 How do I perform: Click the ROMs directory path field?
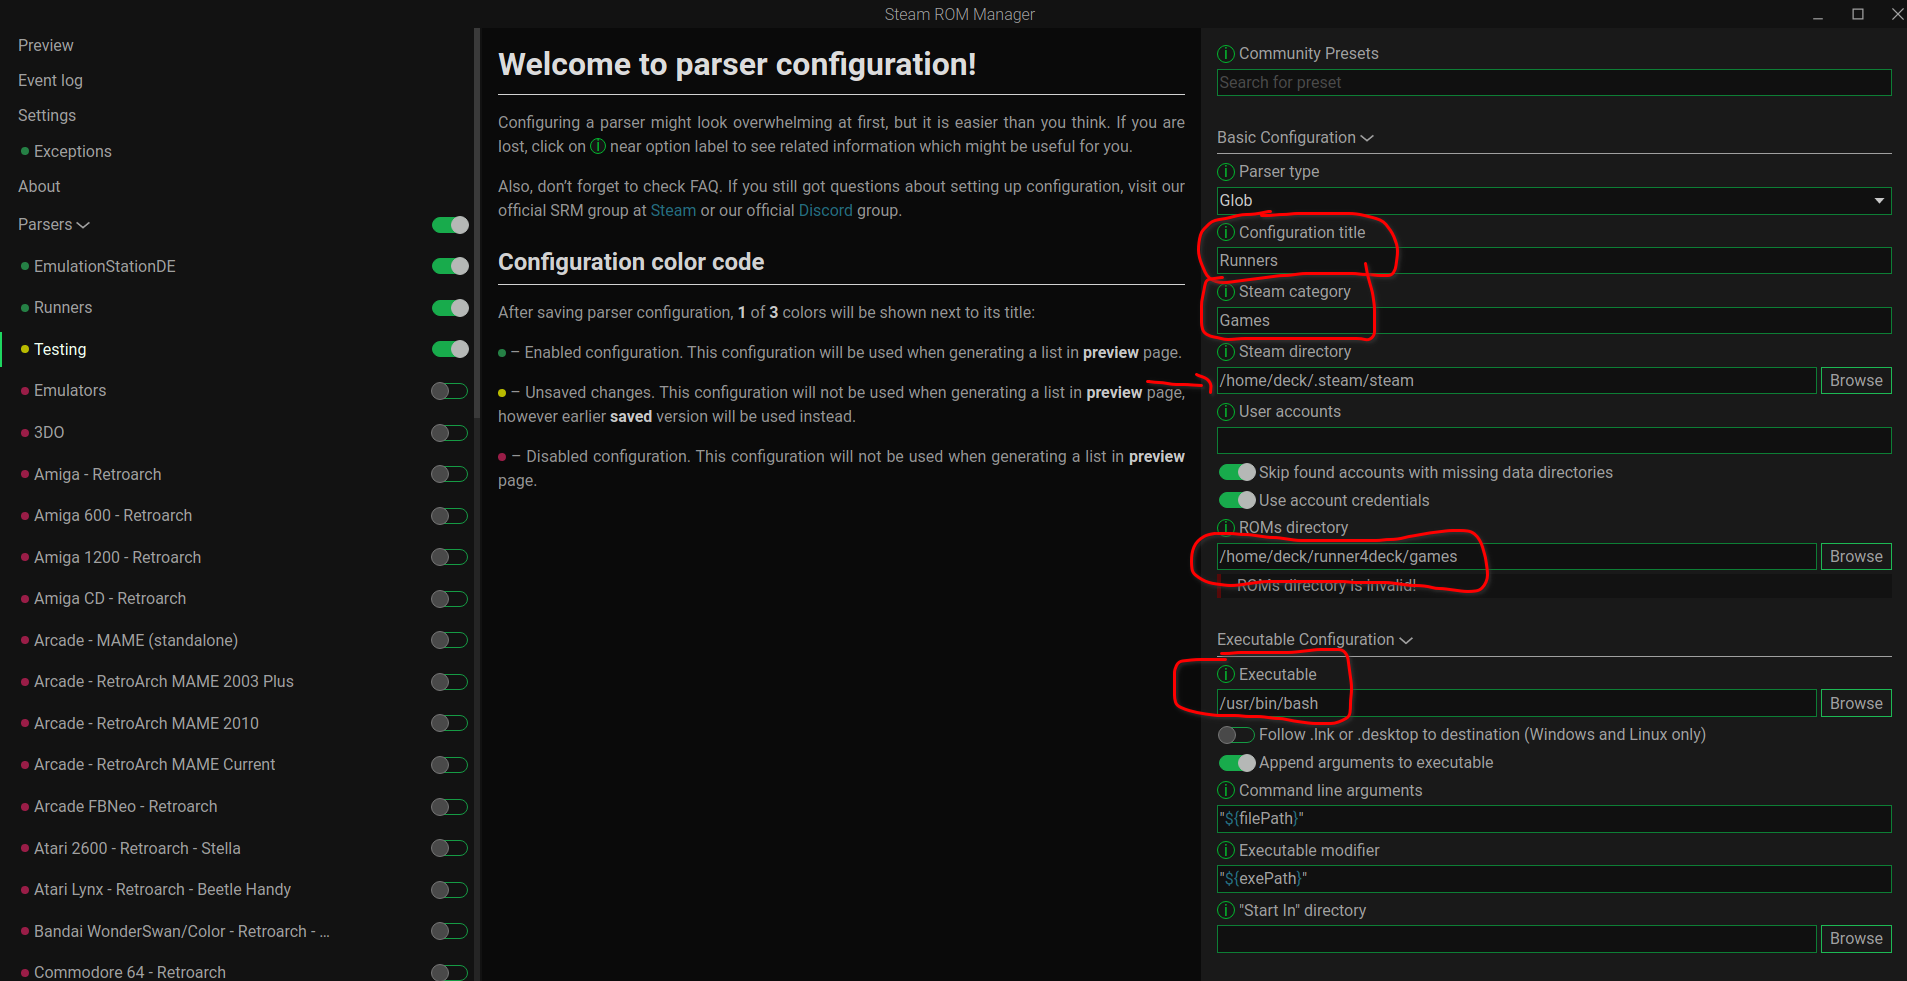[1517, 557]
